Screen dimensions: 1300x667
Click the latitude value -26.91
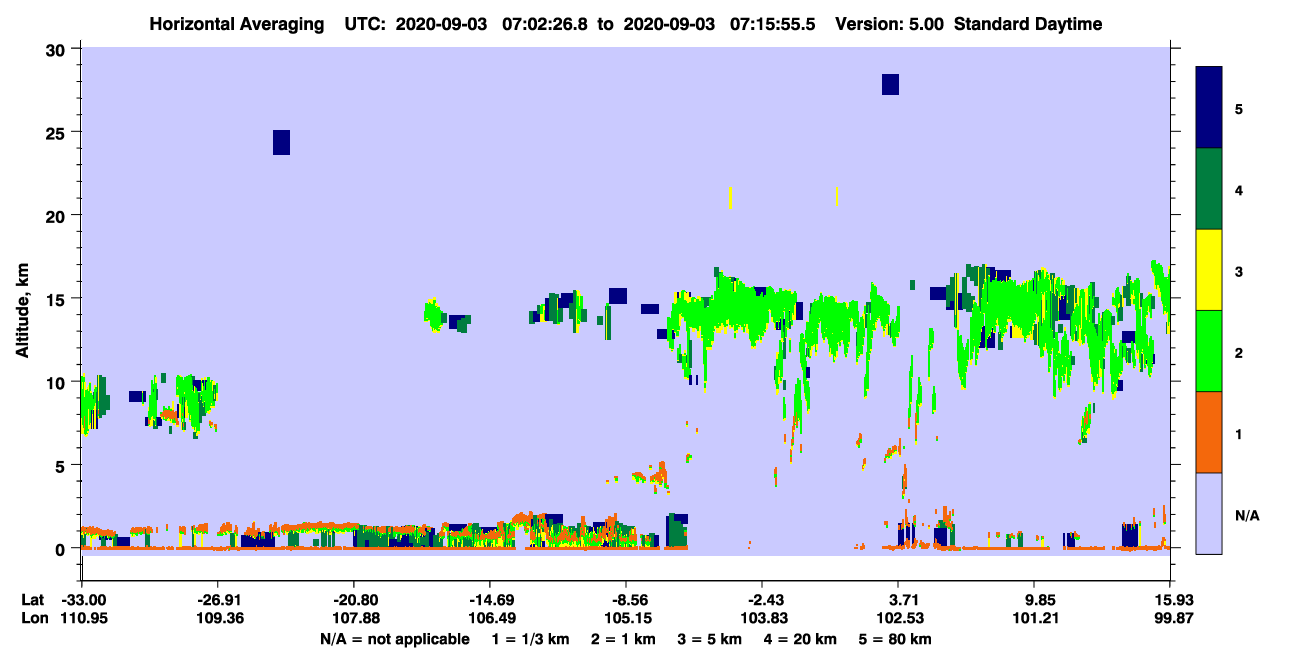point(218,600)
